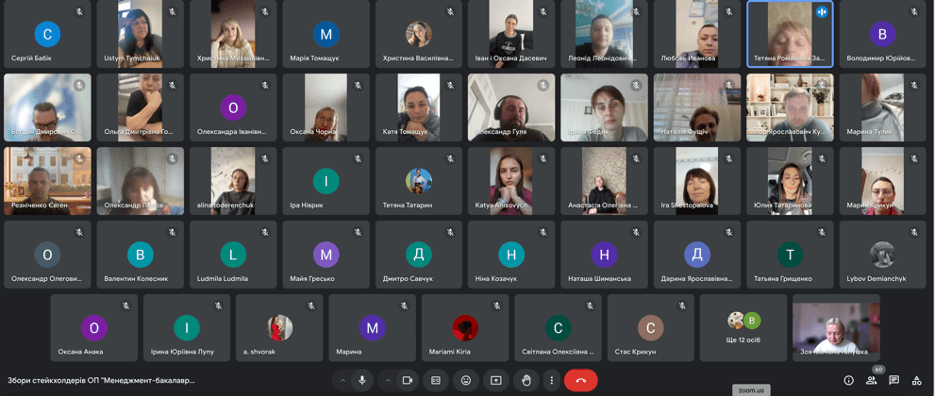Select the video tile of Юлия Татаринова

coord(790,181)
